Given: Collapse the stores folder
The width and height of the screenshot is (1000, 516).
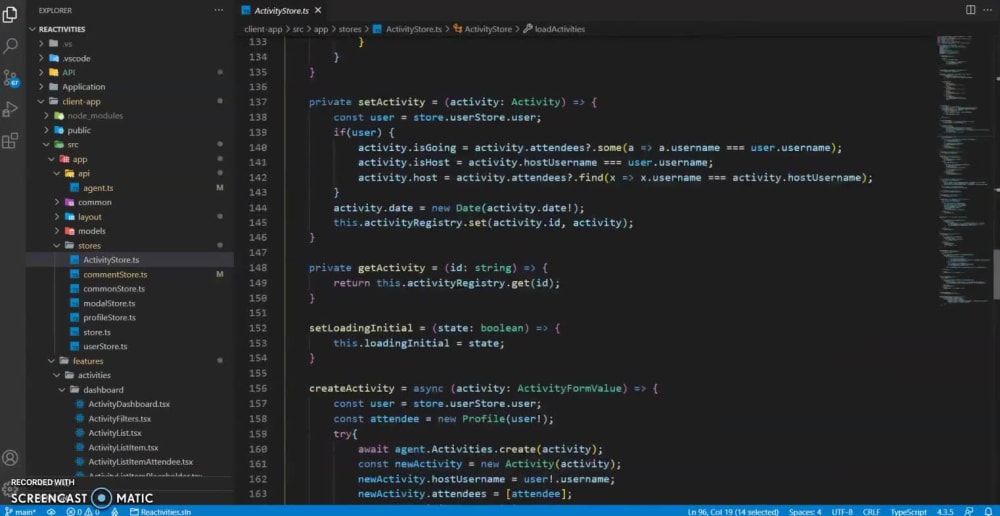Looking at the screenshot, I should pyautogui.click(x=130, y=245).
